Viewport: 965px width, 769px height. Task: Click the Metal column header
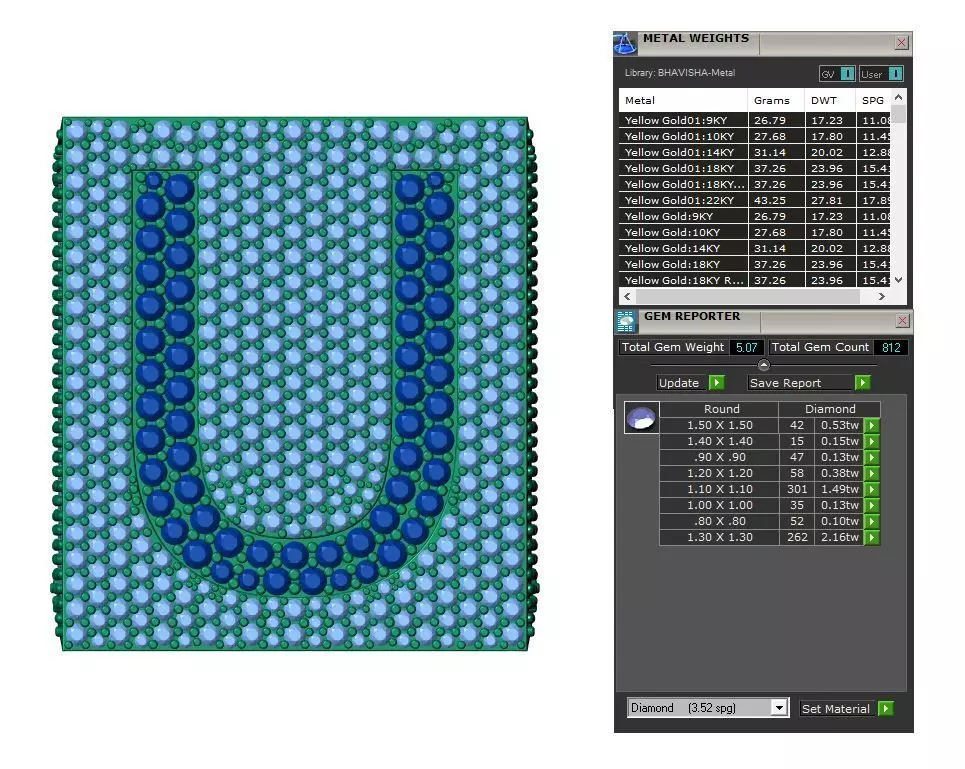(x=683, y=100)
